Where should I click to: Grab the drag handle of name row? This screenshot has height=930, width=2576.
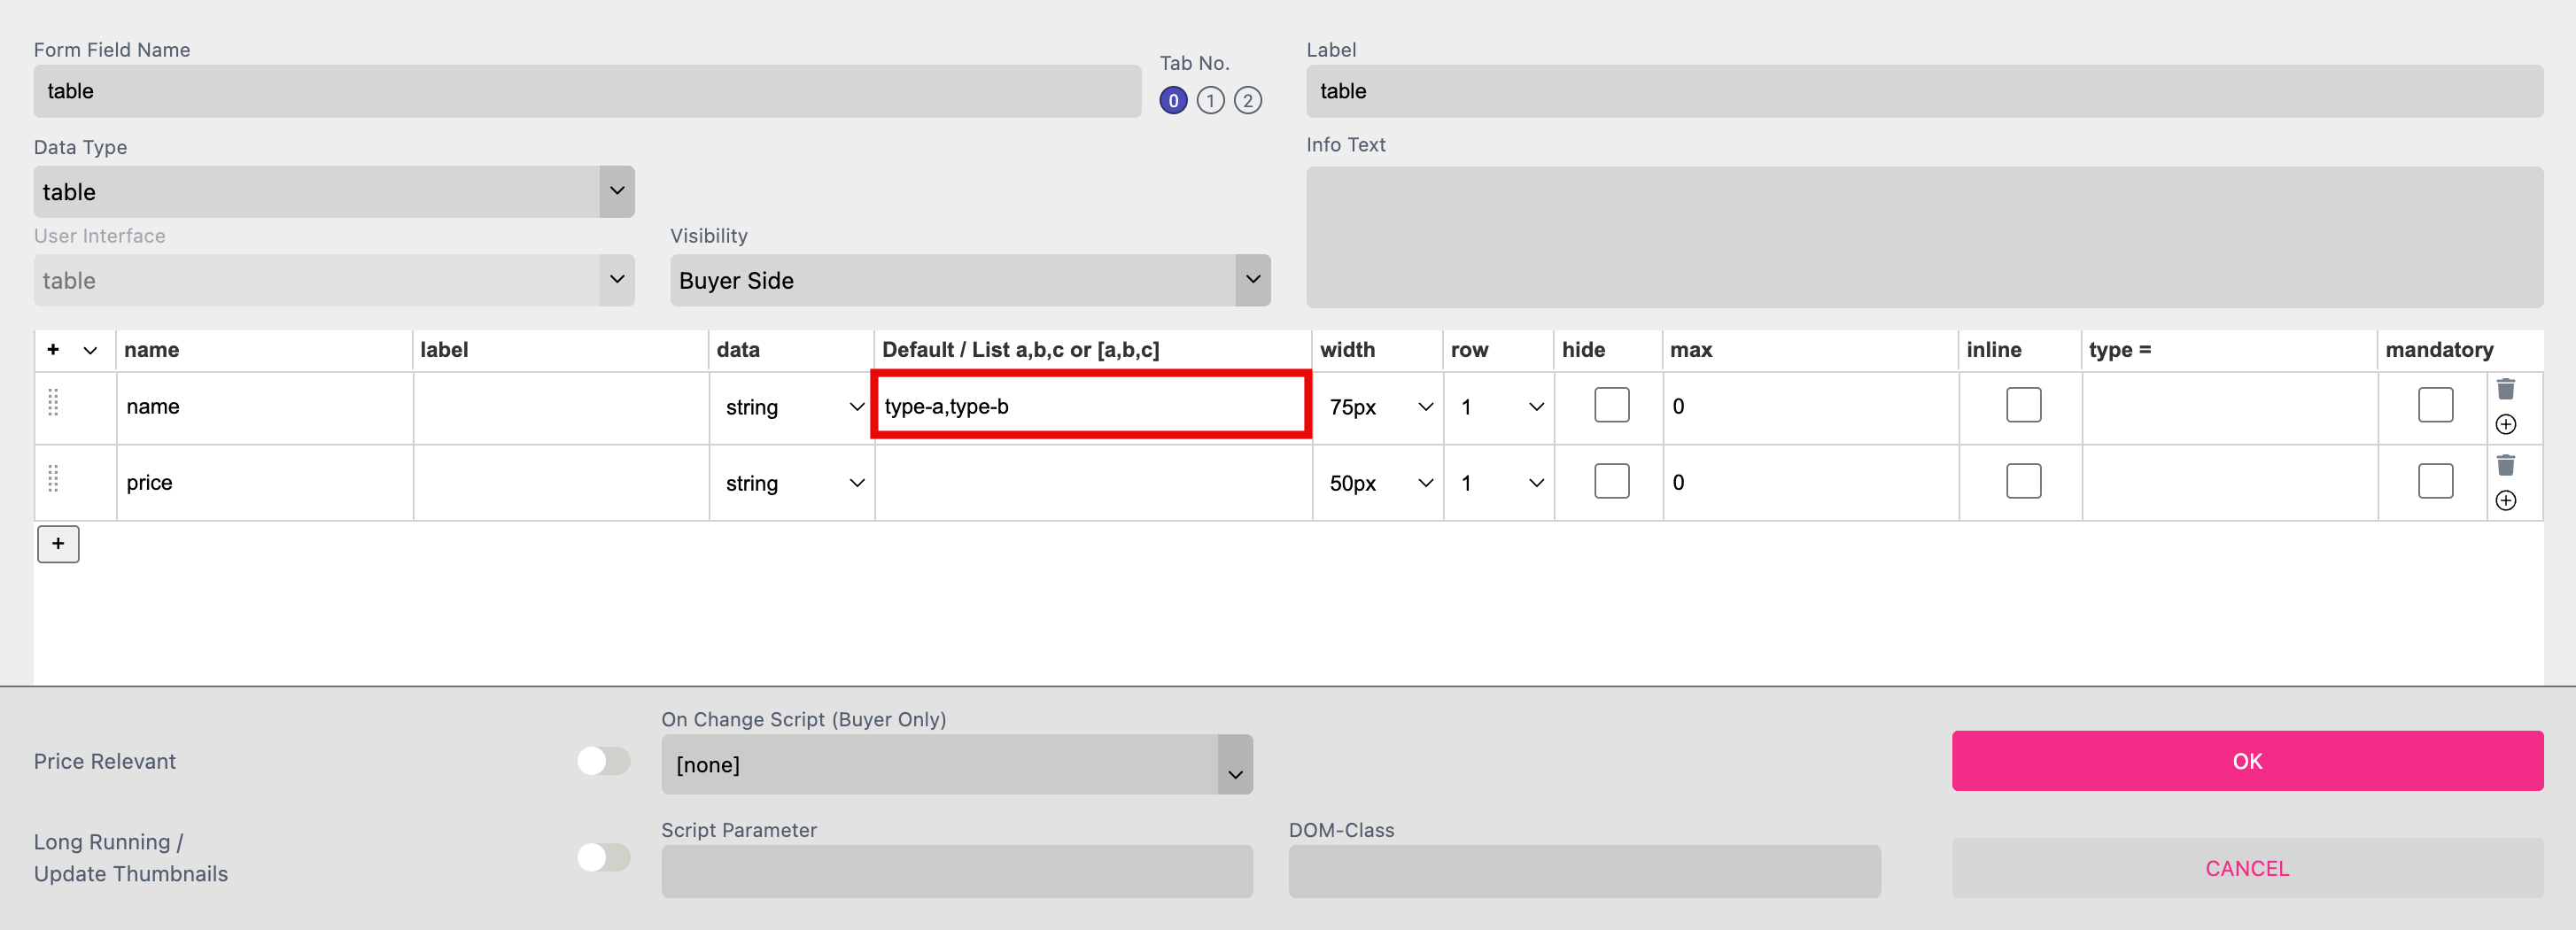coord(53,402)
